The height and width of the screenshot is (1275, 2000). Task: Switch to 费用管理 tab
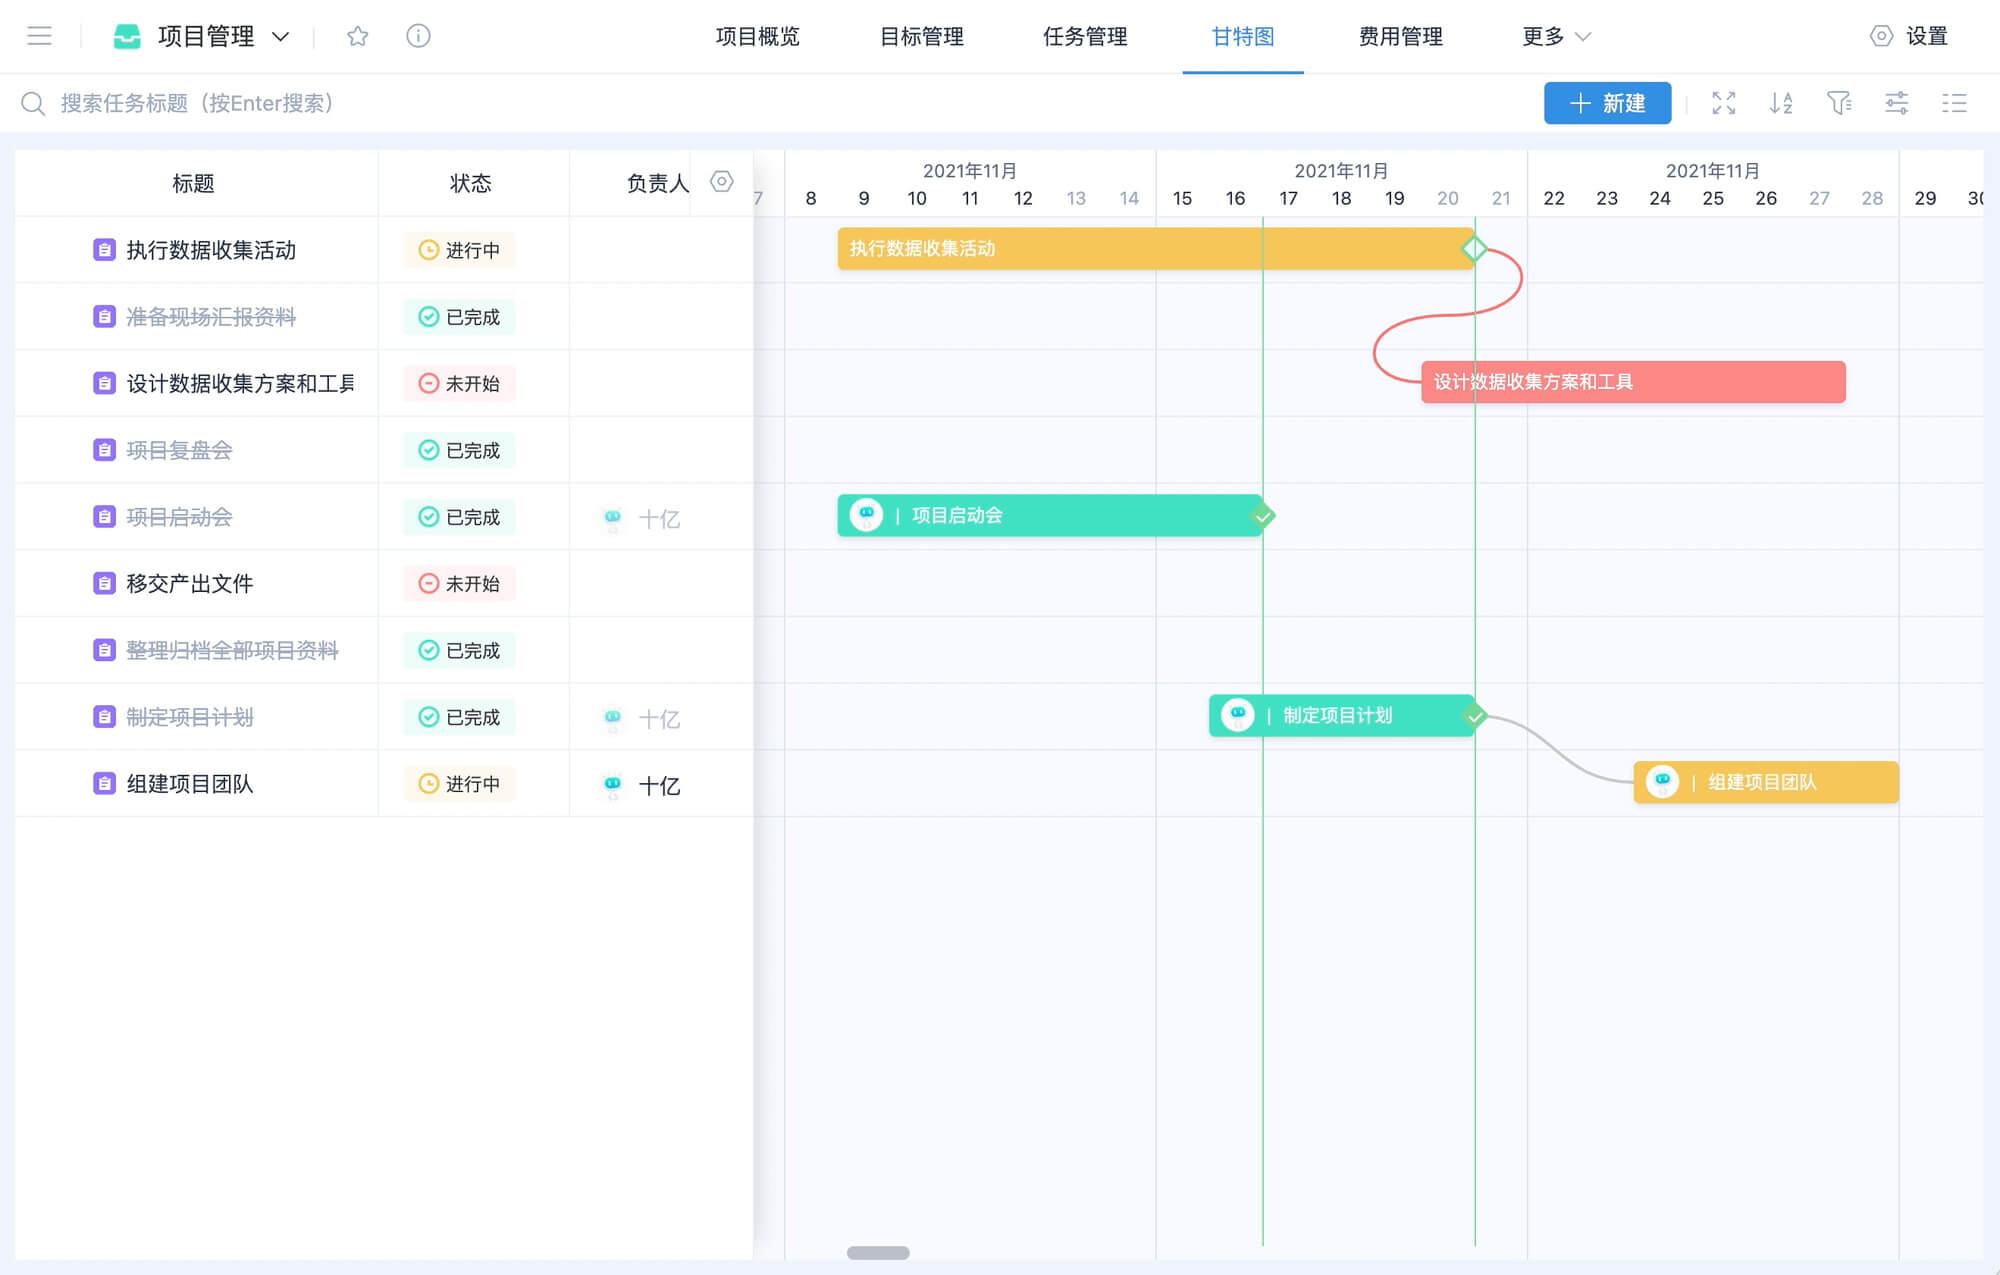click(1400, 37)
